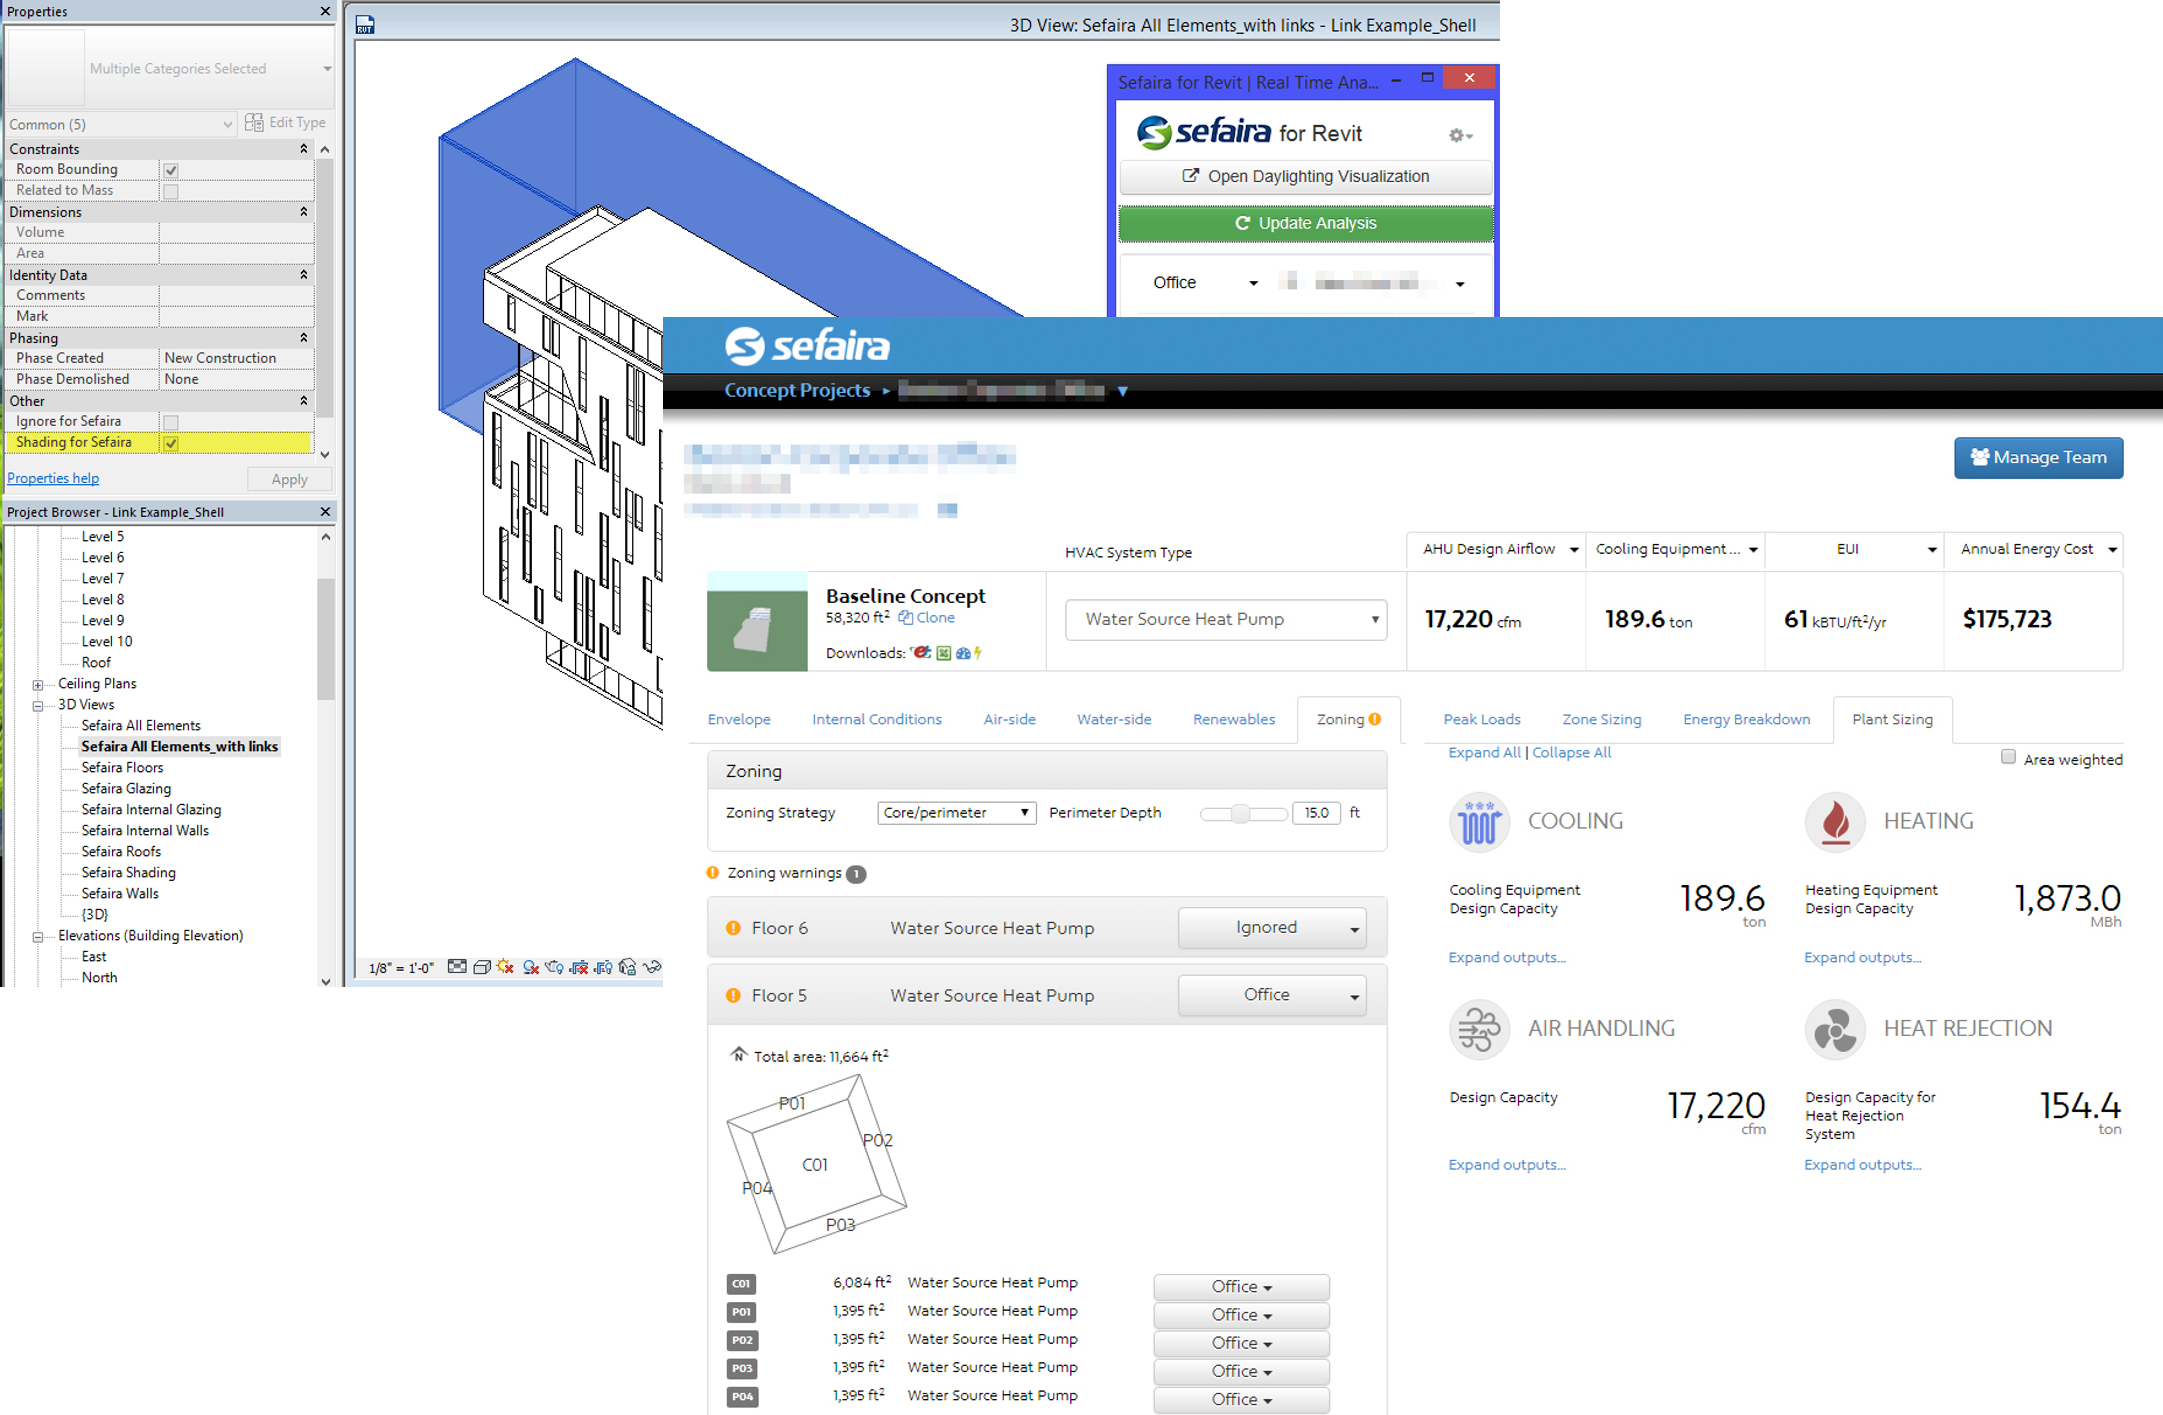Click the EnergyPlus download icon
Image resolution: width=2163 pixels, height=1415 pixels.
[x=921, y=653]
